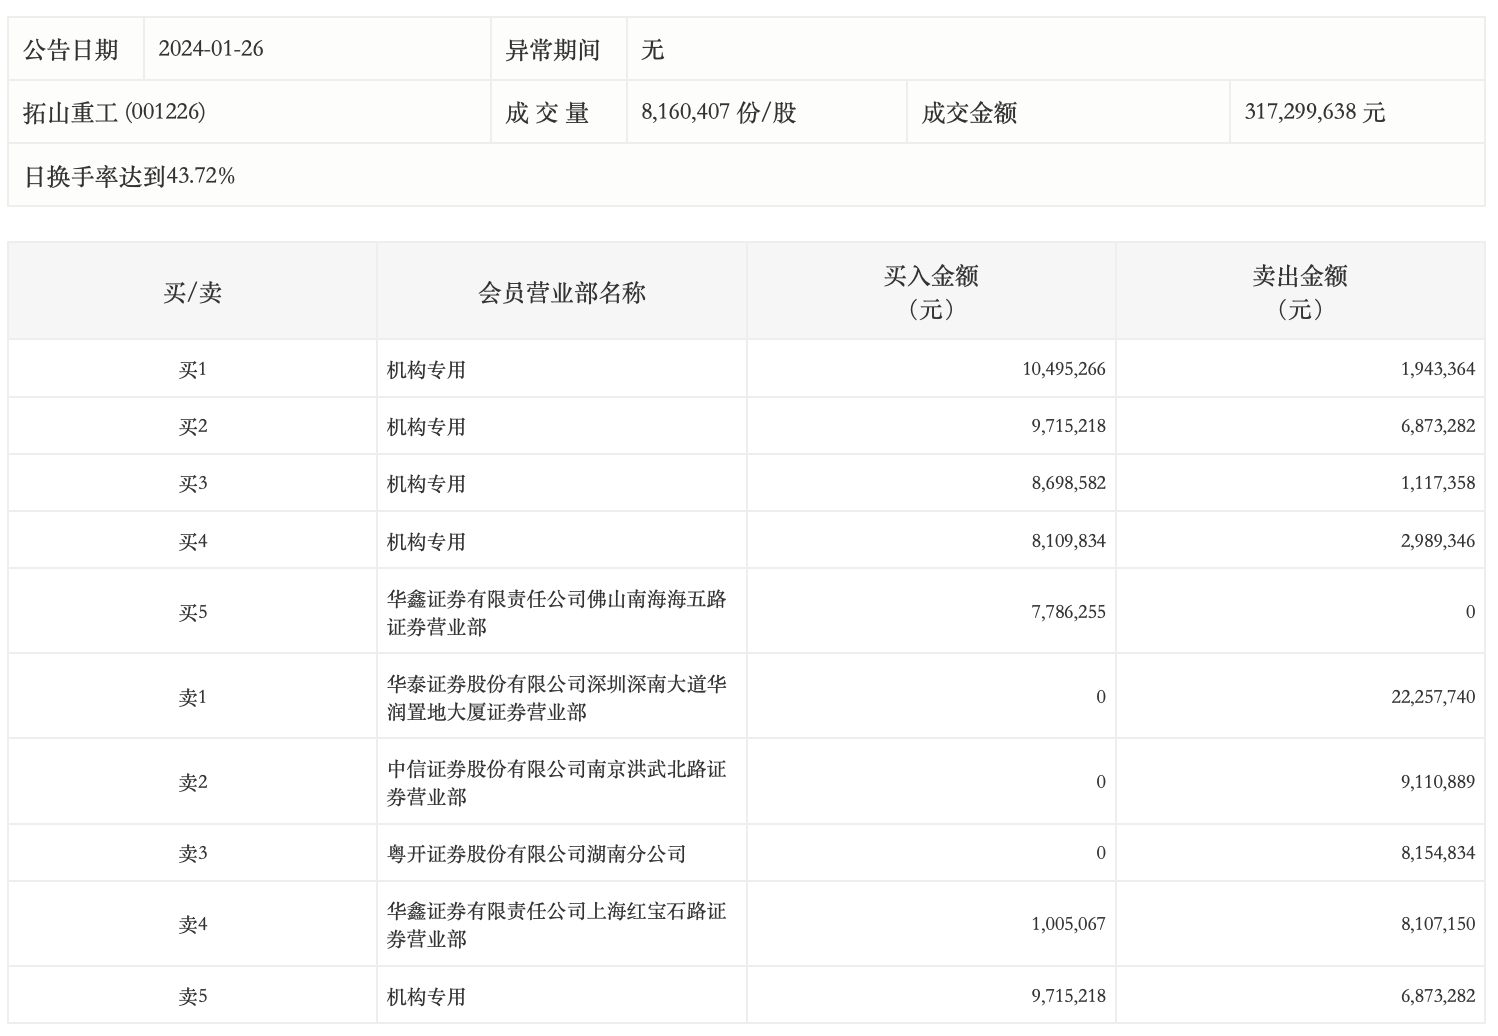Click 中信证券南京洪武北路证券营业部 entry
The width and height of the screenshot is (1498, 1036).
[x=556, y=782]
